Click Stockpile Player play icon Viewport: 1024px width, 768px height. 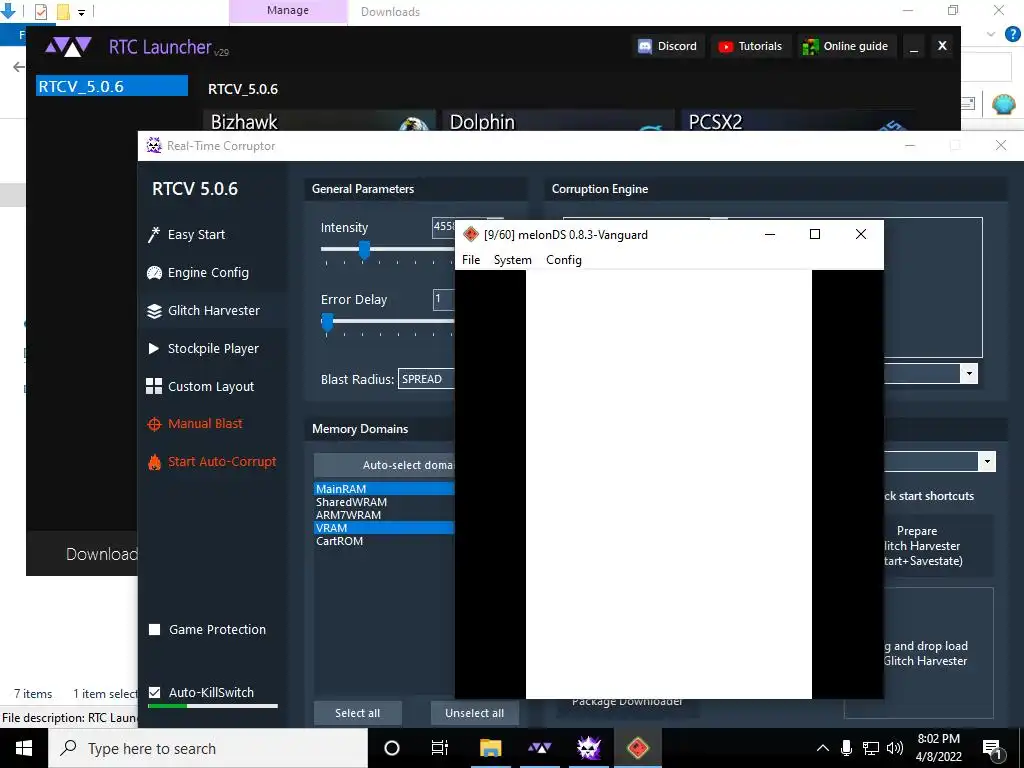pos(154,349)
